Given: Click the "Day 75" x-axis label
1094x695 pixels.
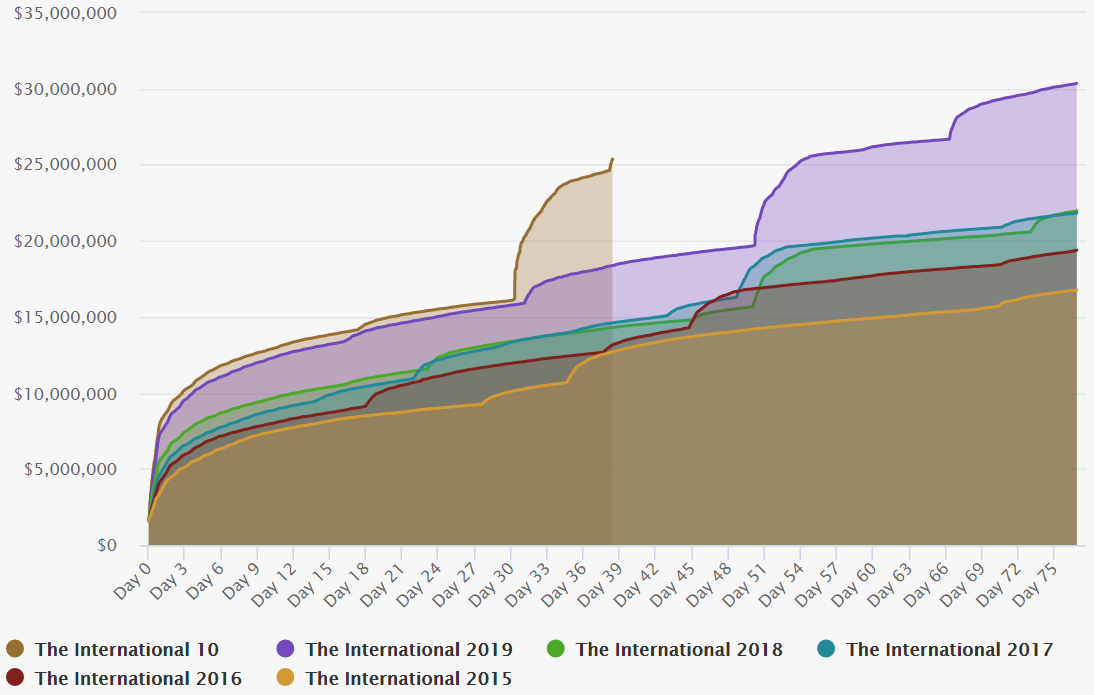Looking at the screenshot, I should [1036, 583].
